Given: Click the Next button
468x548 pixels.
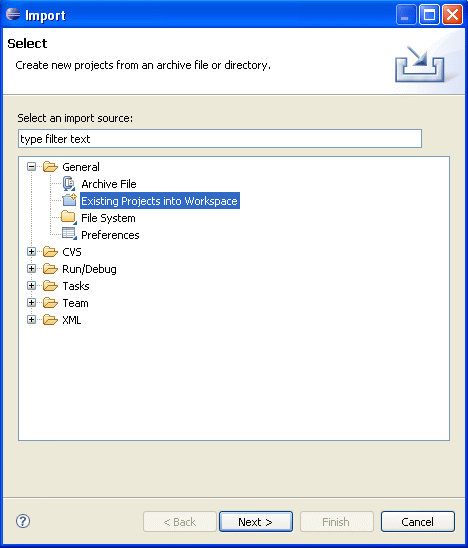Looking at the screenshot, I should (256, 522).
